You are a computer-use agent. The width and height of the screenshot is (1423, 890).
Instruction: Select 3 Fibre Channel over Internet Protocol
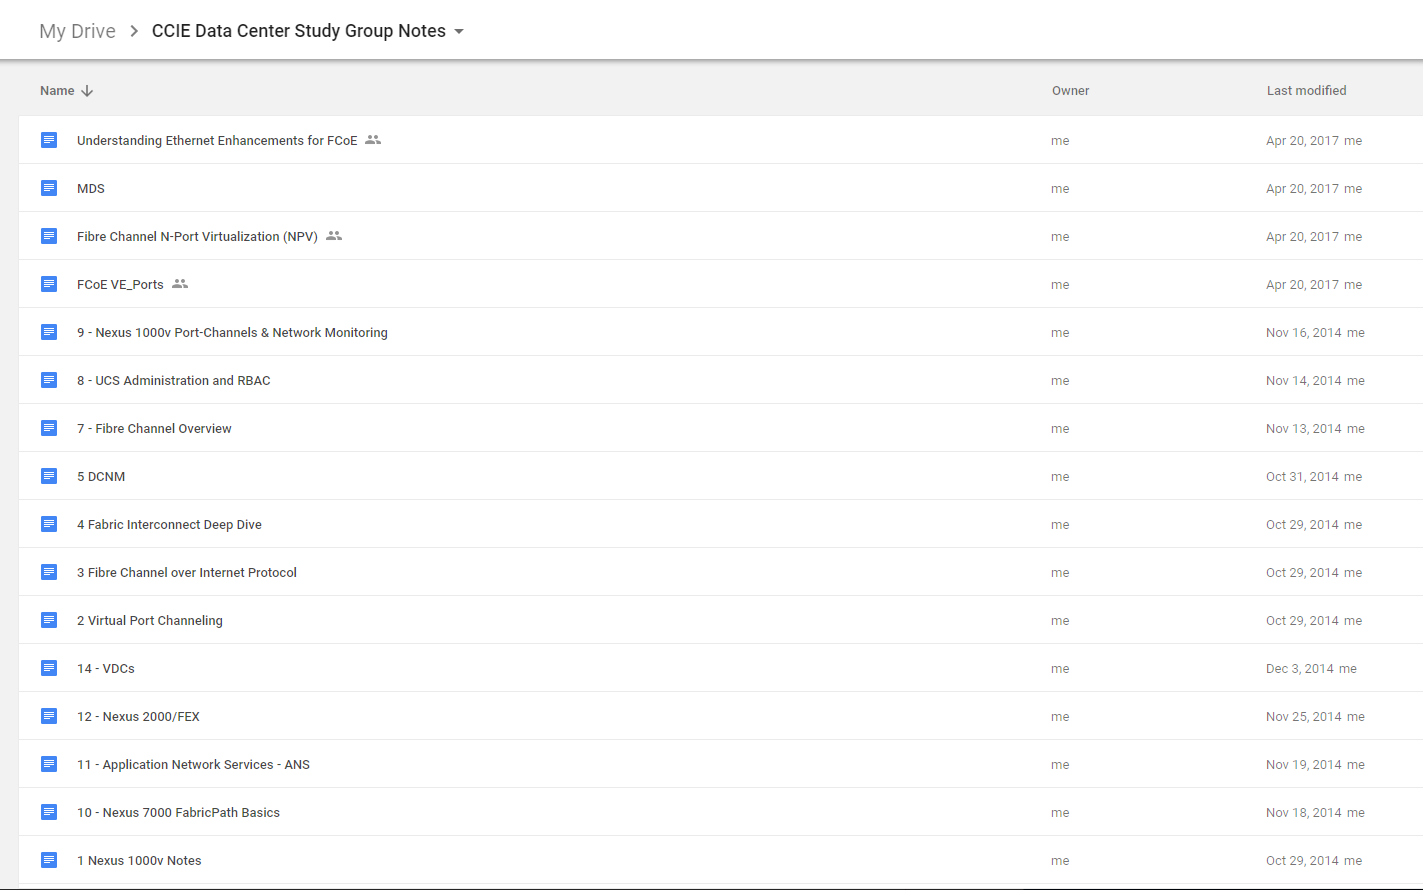pyautogui.click(x=187, y=573)
